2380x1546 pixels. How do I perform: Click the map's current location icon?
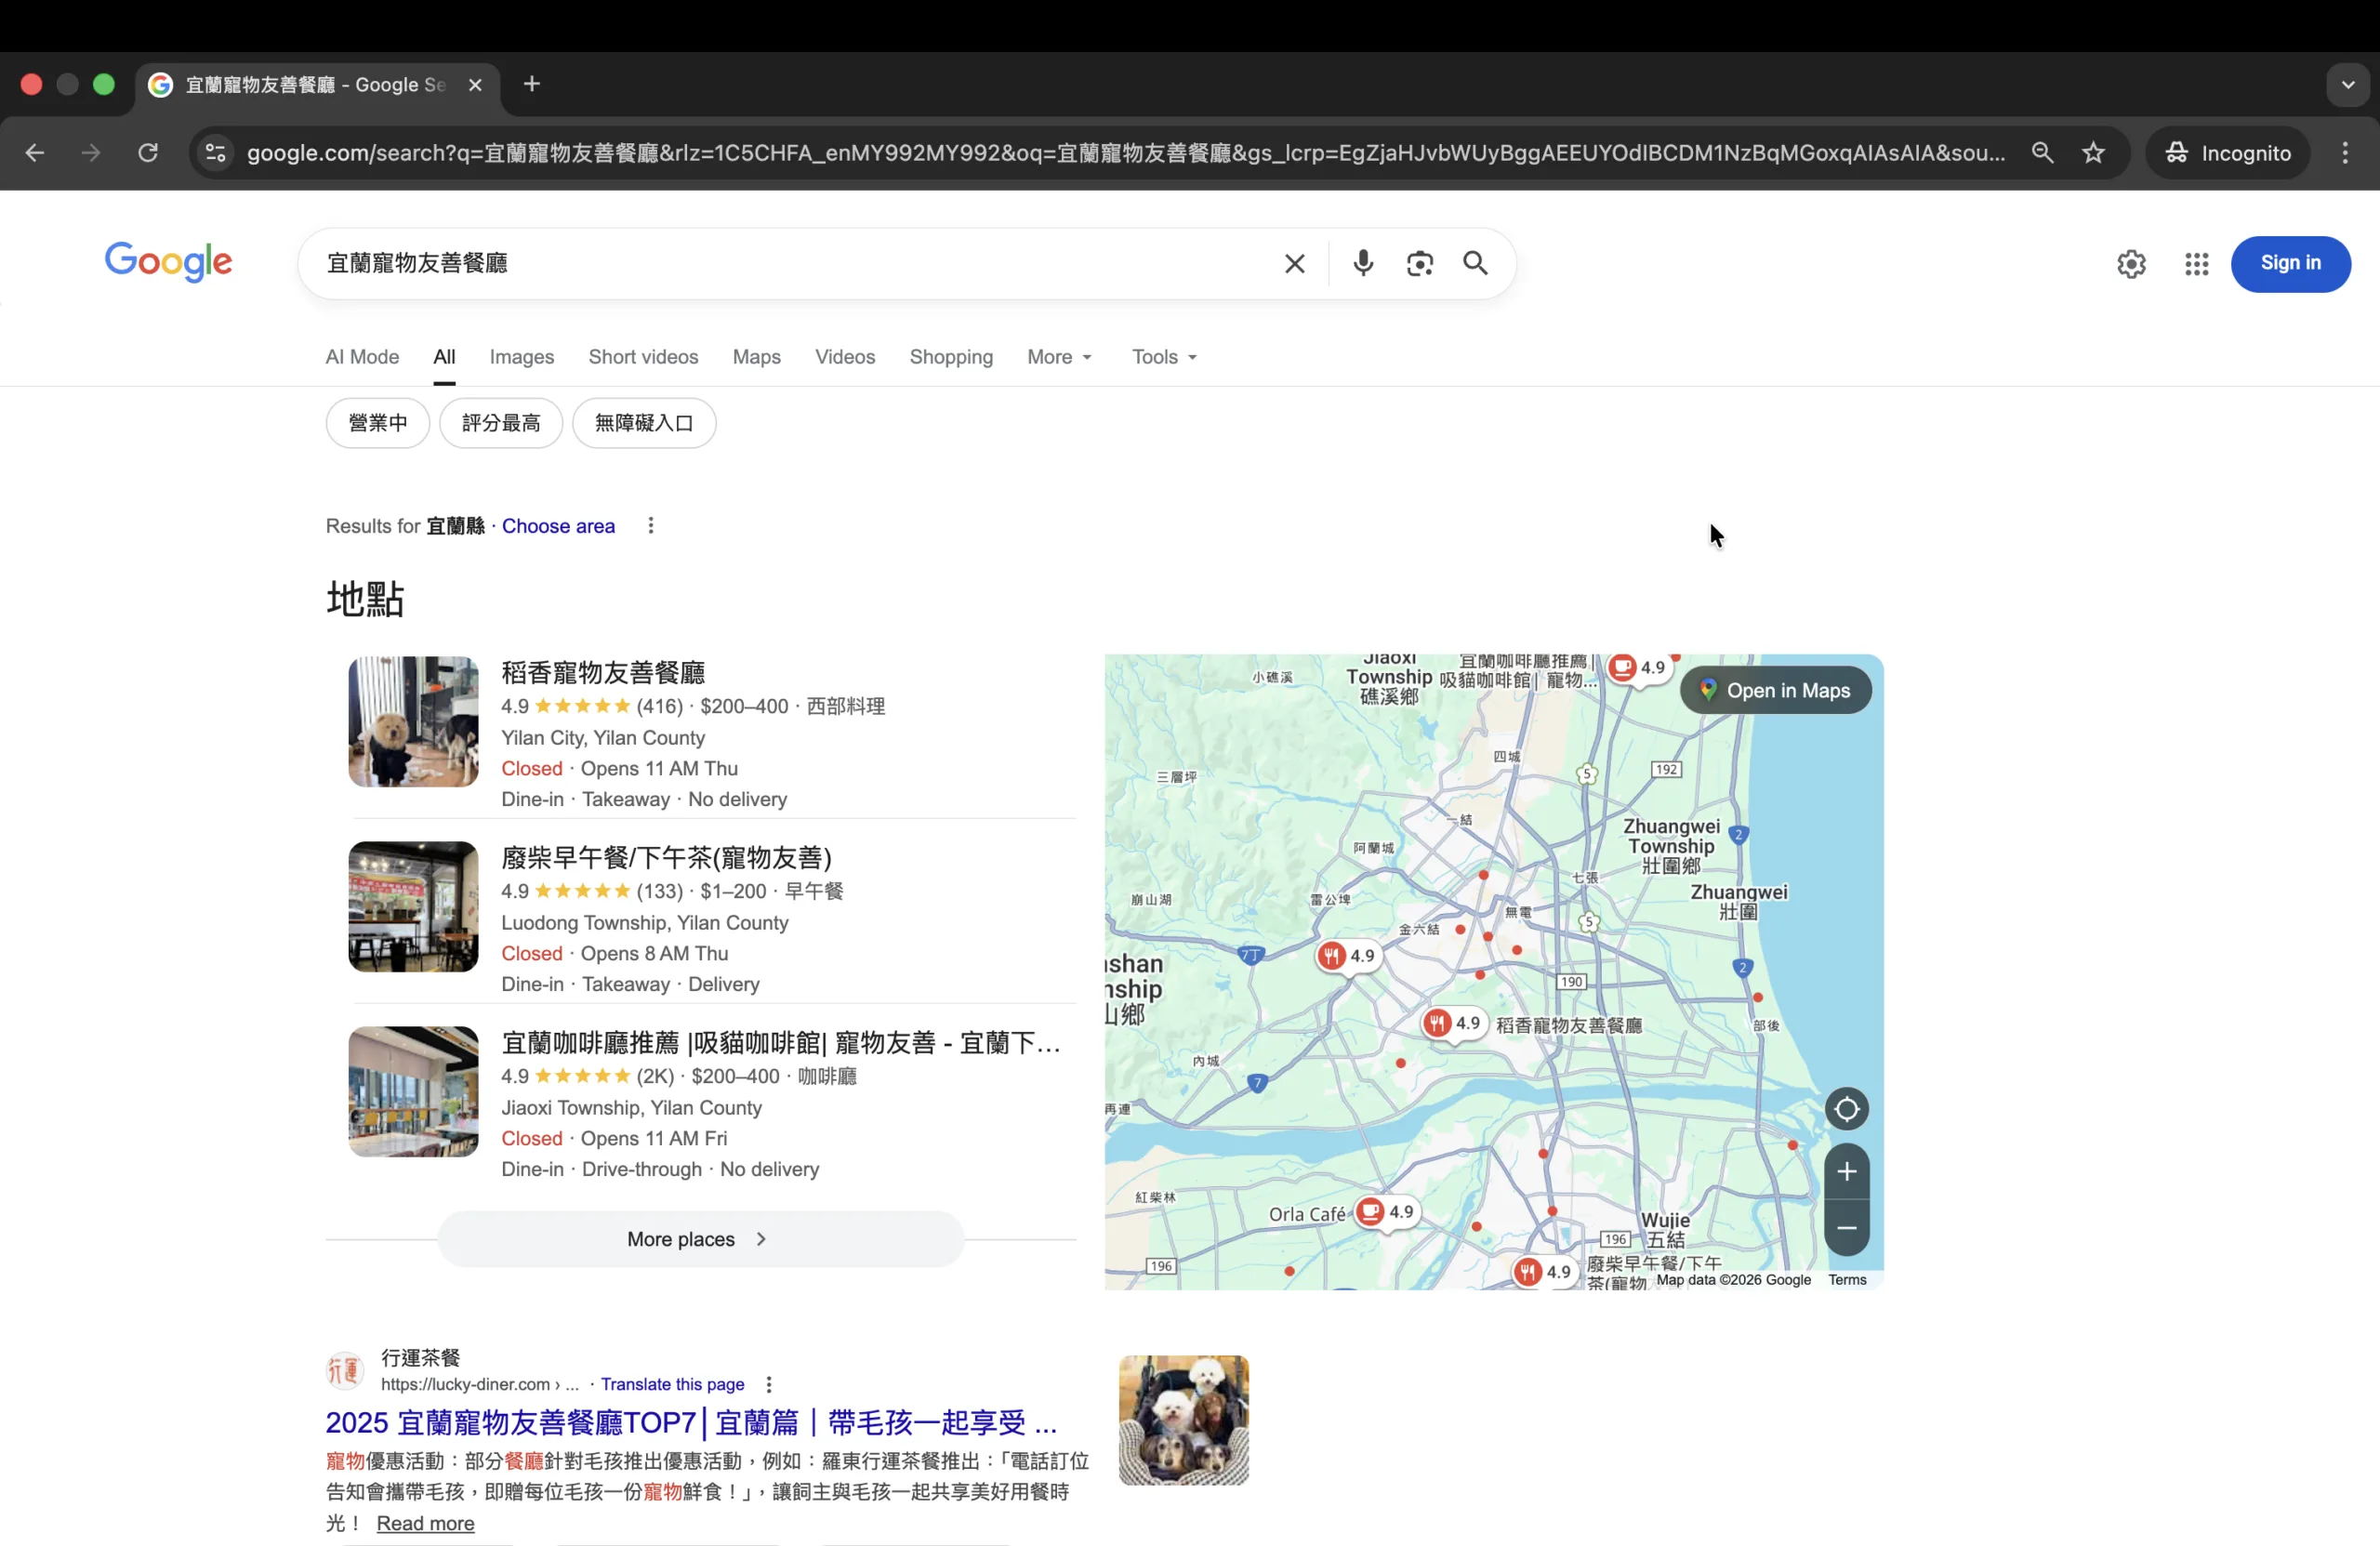tap(1846, 1109)
